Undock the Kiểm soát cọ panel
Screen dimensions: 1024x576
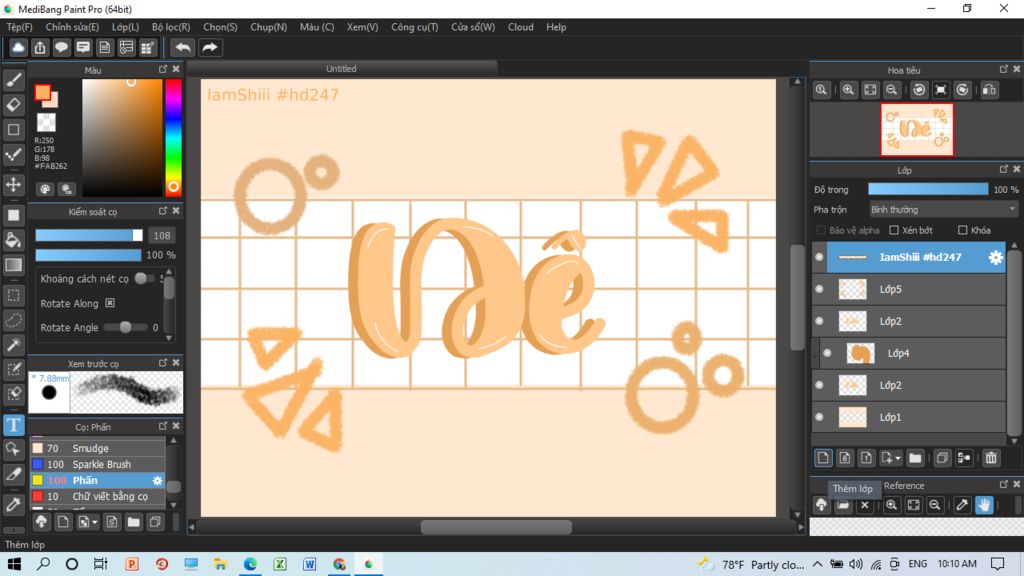pyautogui.click(x=163, y=211)
